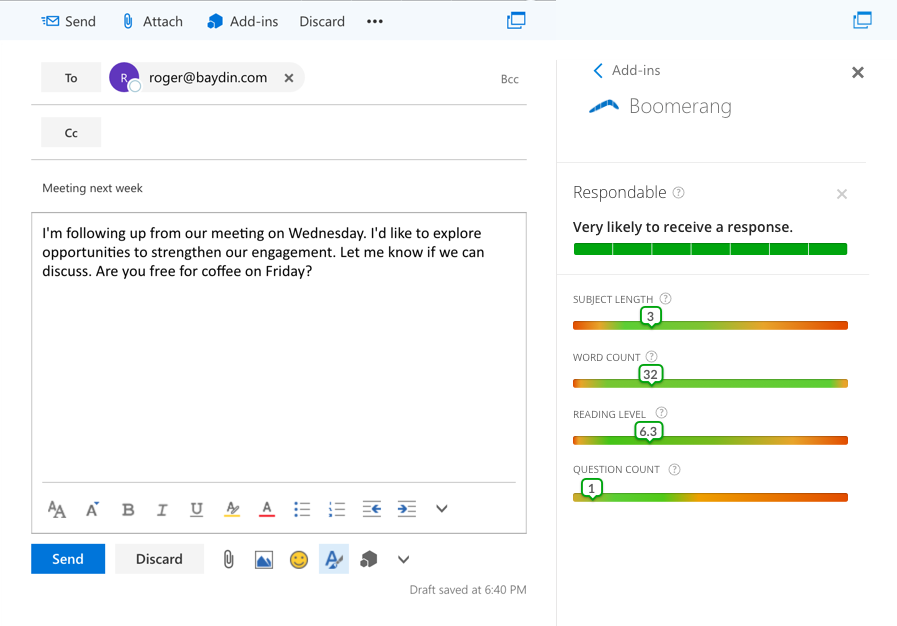Expand more formatting options with the chevron
Image resolution: width=897 pixels, height=626 pixels.
pos(441,509)
